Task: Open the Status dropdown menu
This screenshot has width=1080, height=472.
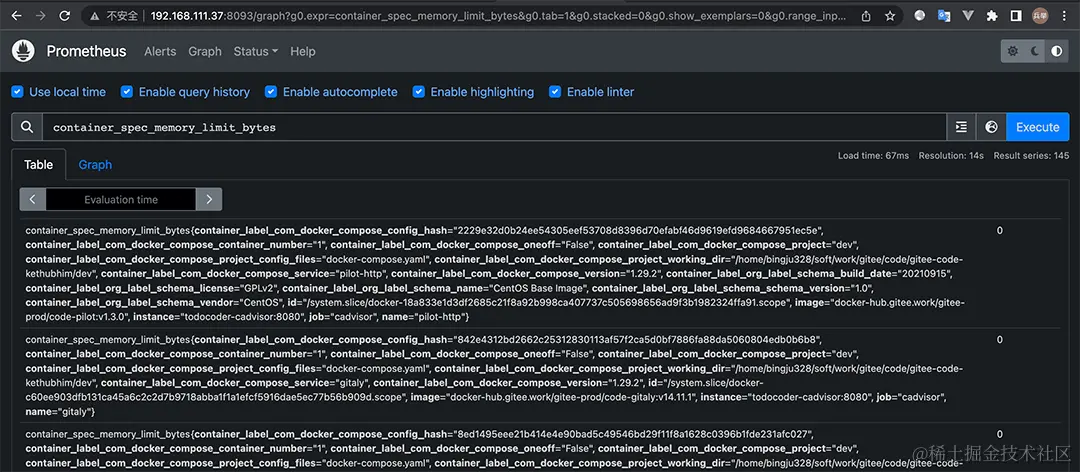Action: pyautogui.click(x=256, y=51)
